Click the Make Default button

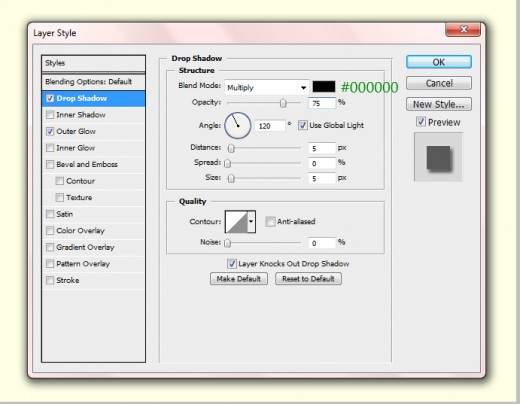point(239,279)
